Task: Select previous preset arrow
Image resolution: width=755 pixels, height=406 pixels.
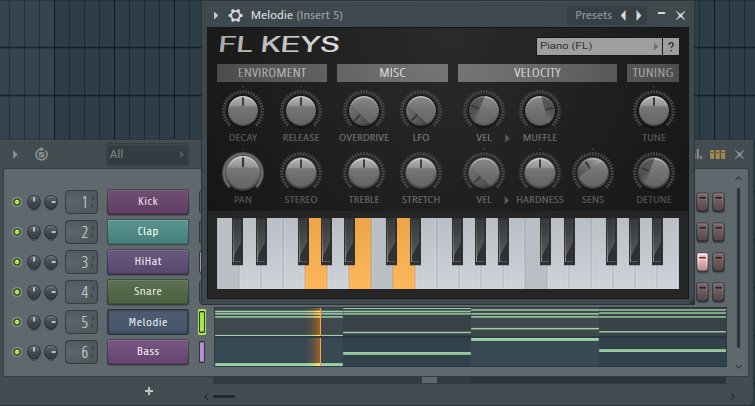Action: [624, 15]
